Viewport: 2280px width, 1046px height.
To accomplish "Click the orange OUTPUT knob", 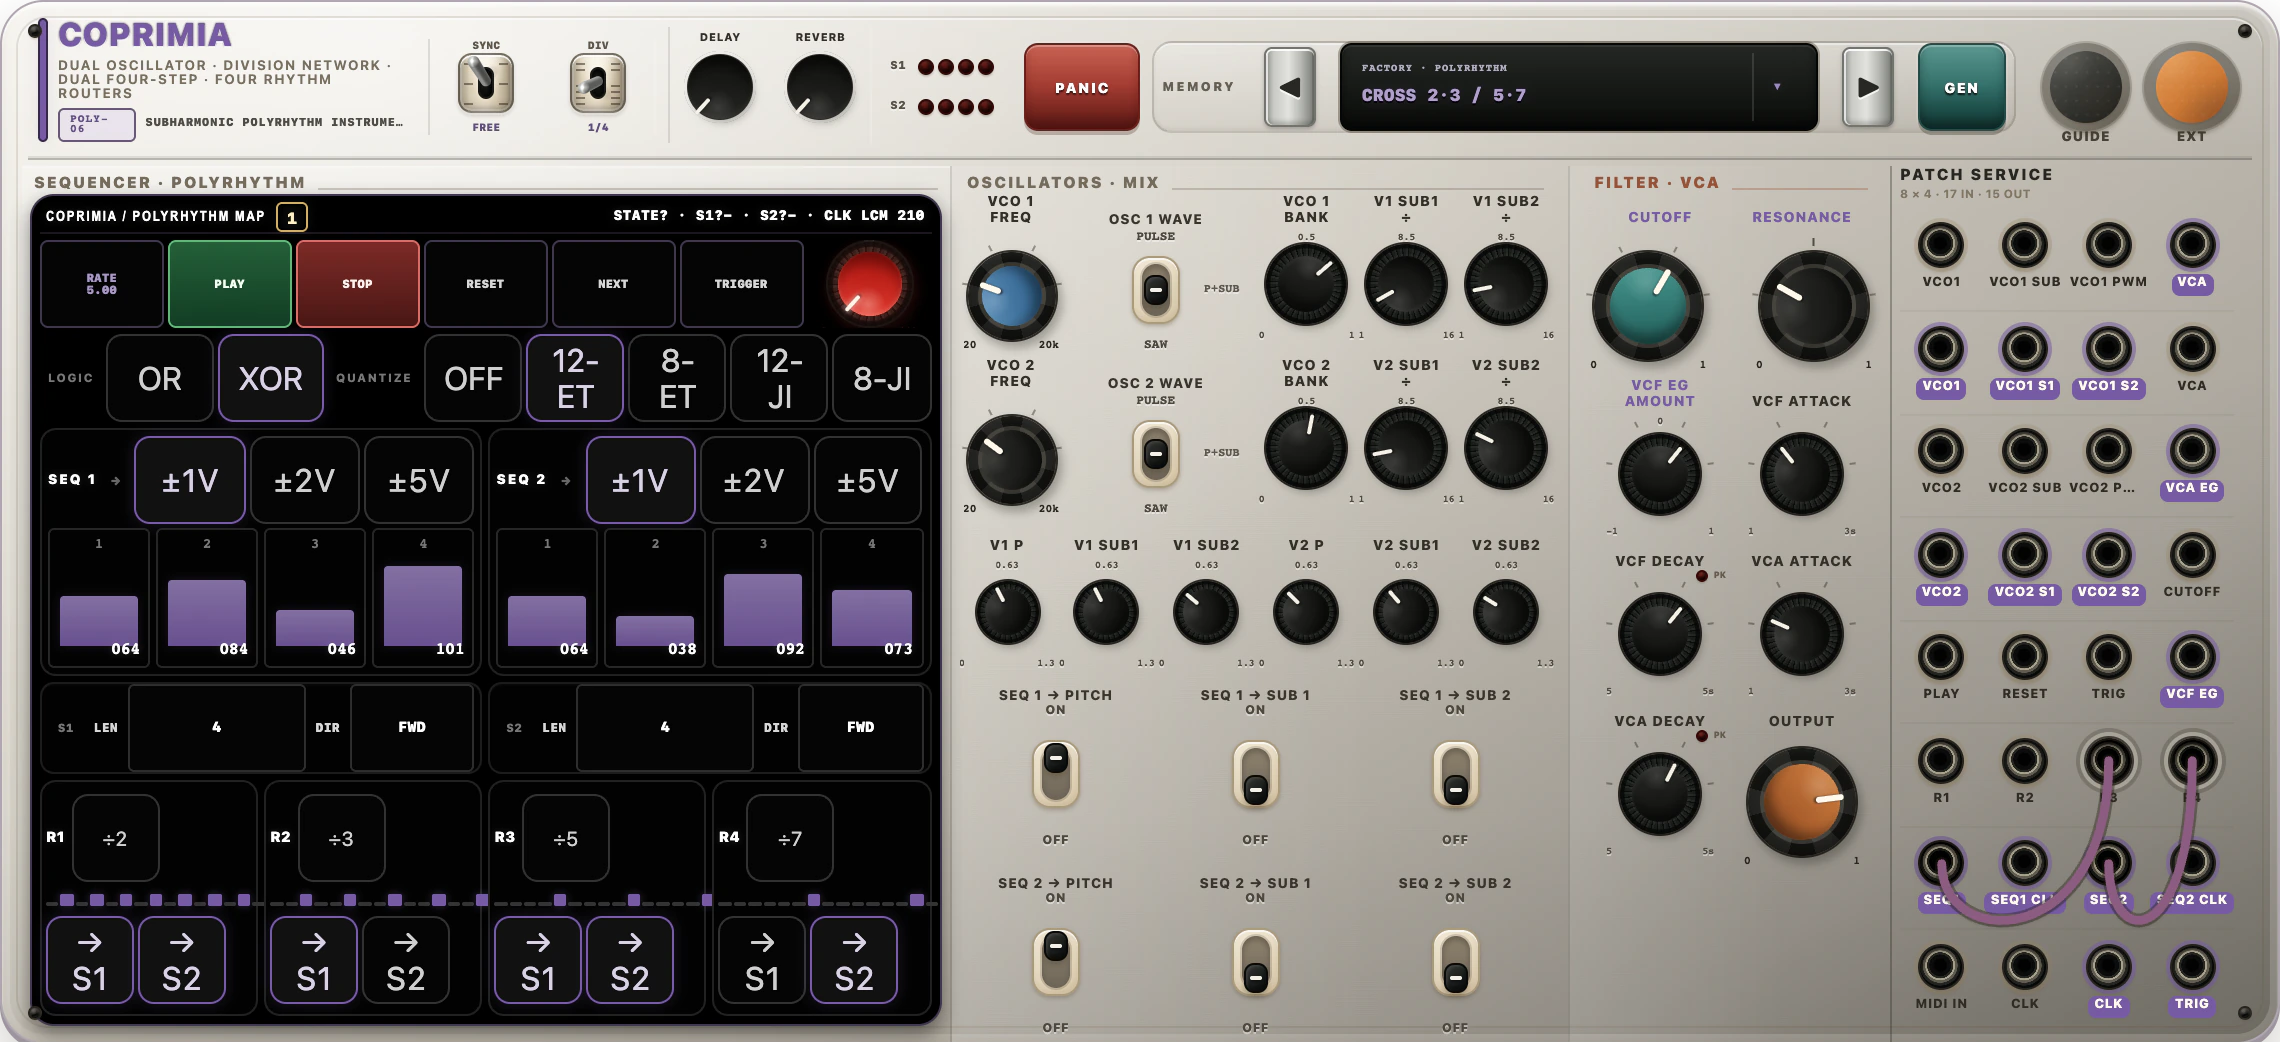I will (1801, 801).
